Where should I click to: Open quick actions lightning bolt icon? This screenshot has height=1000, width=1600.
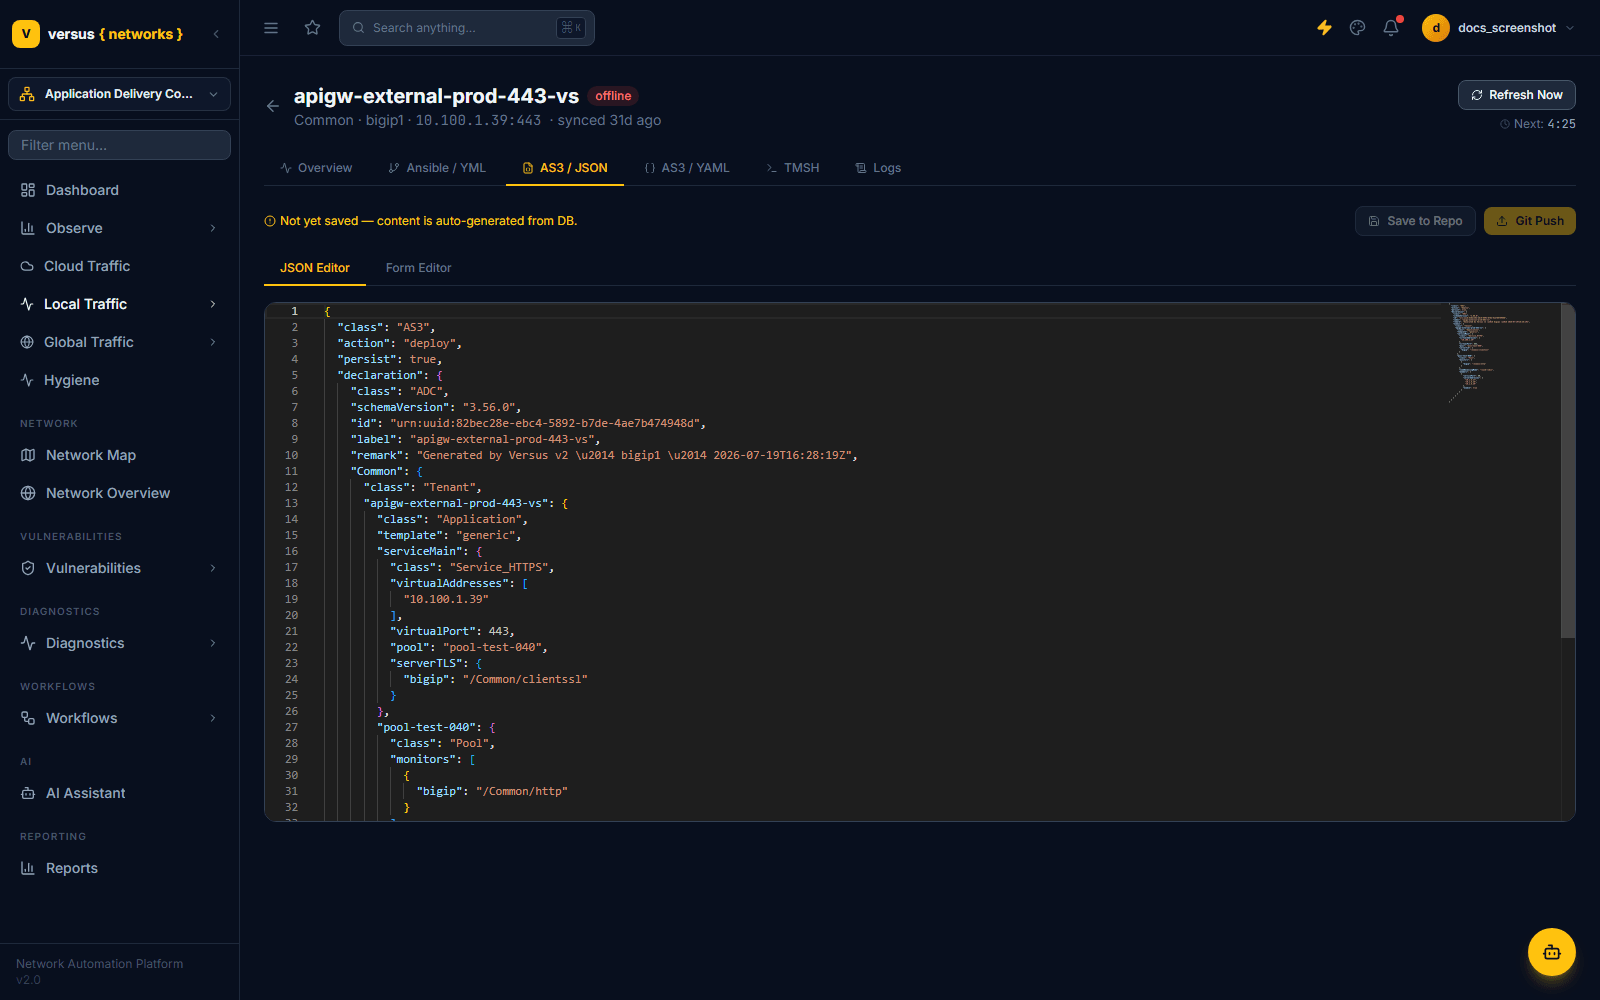click(x=1324, y=28)
